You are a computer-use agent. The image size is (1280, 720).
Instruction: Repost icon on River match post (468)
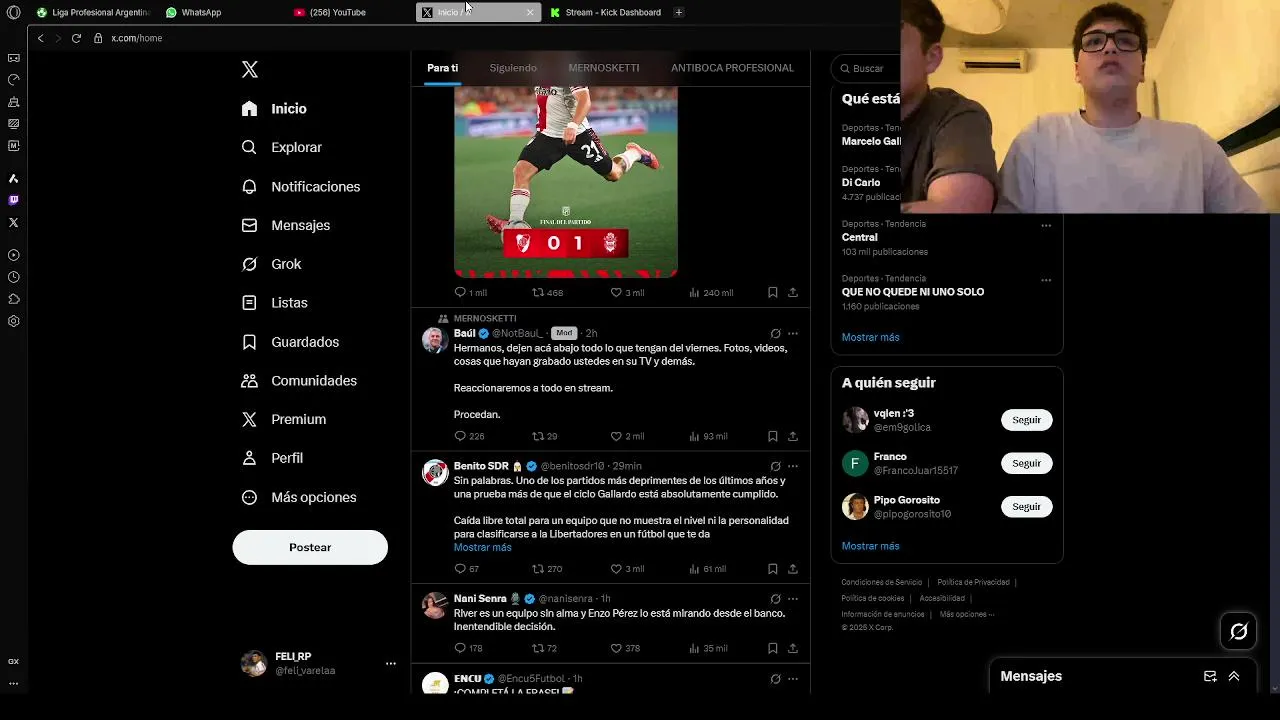click(538, 293)
